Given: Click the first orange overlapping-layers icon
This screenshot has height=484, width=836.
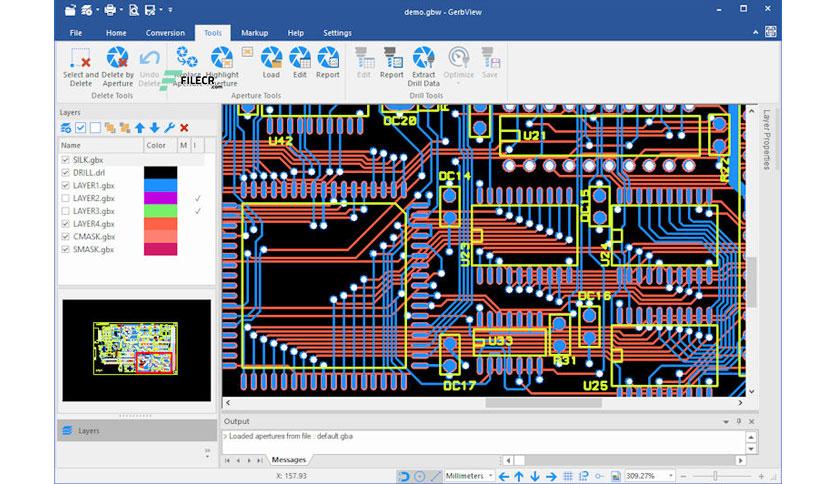Looking at the screenshot, I should pos(110,128).
